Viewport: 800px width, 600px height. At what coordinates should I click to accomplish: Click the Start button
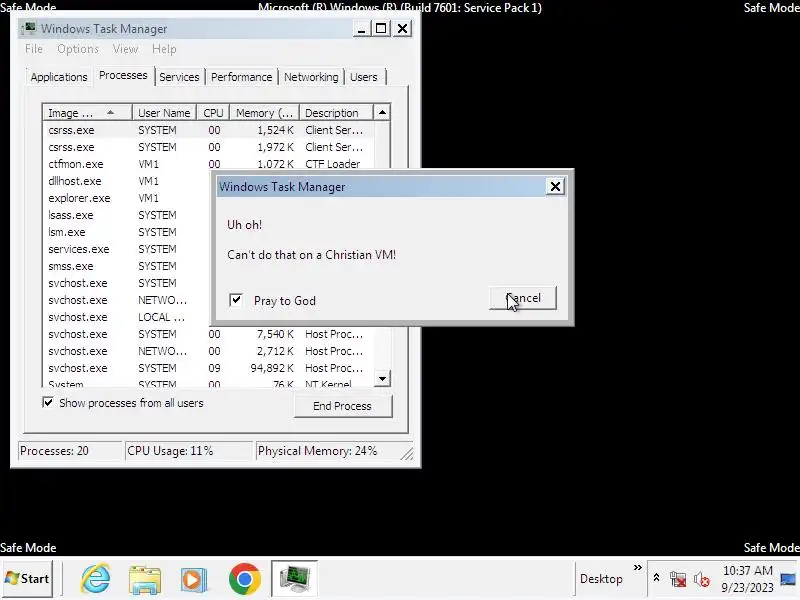tap(27, 579)
